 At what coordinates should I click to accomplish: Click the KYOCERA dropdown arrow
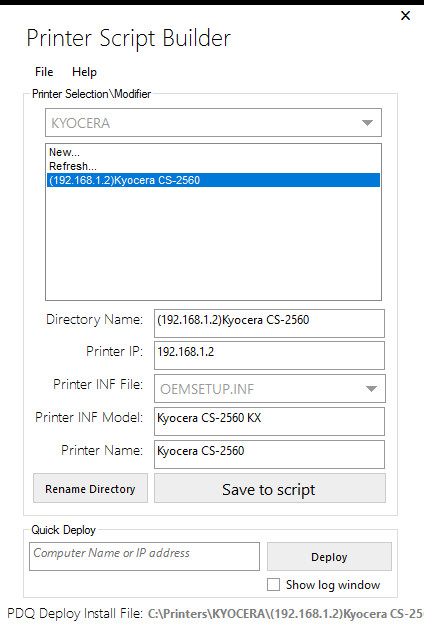tap(367, 123)
